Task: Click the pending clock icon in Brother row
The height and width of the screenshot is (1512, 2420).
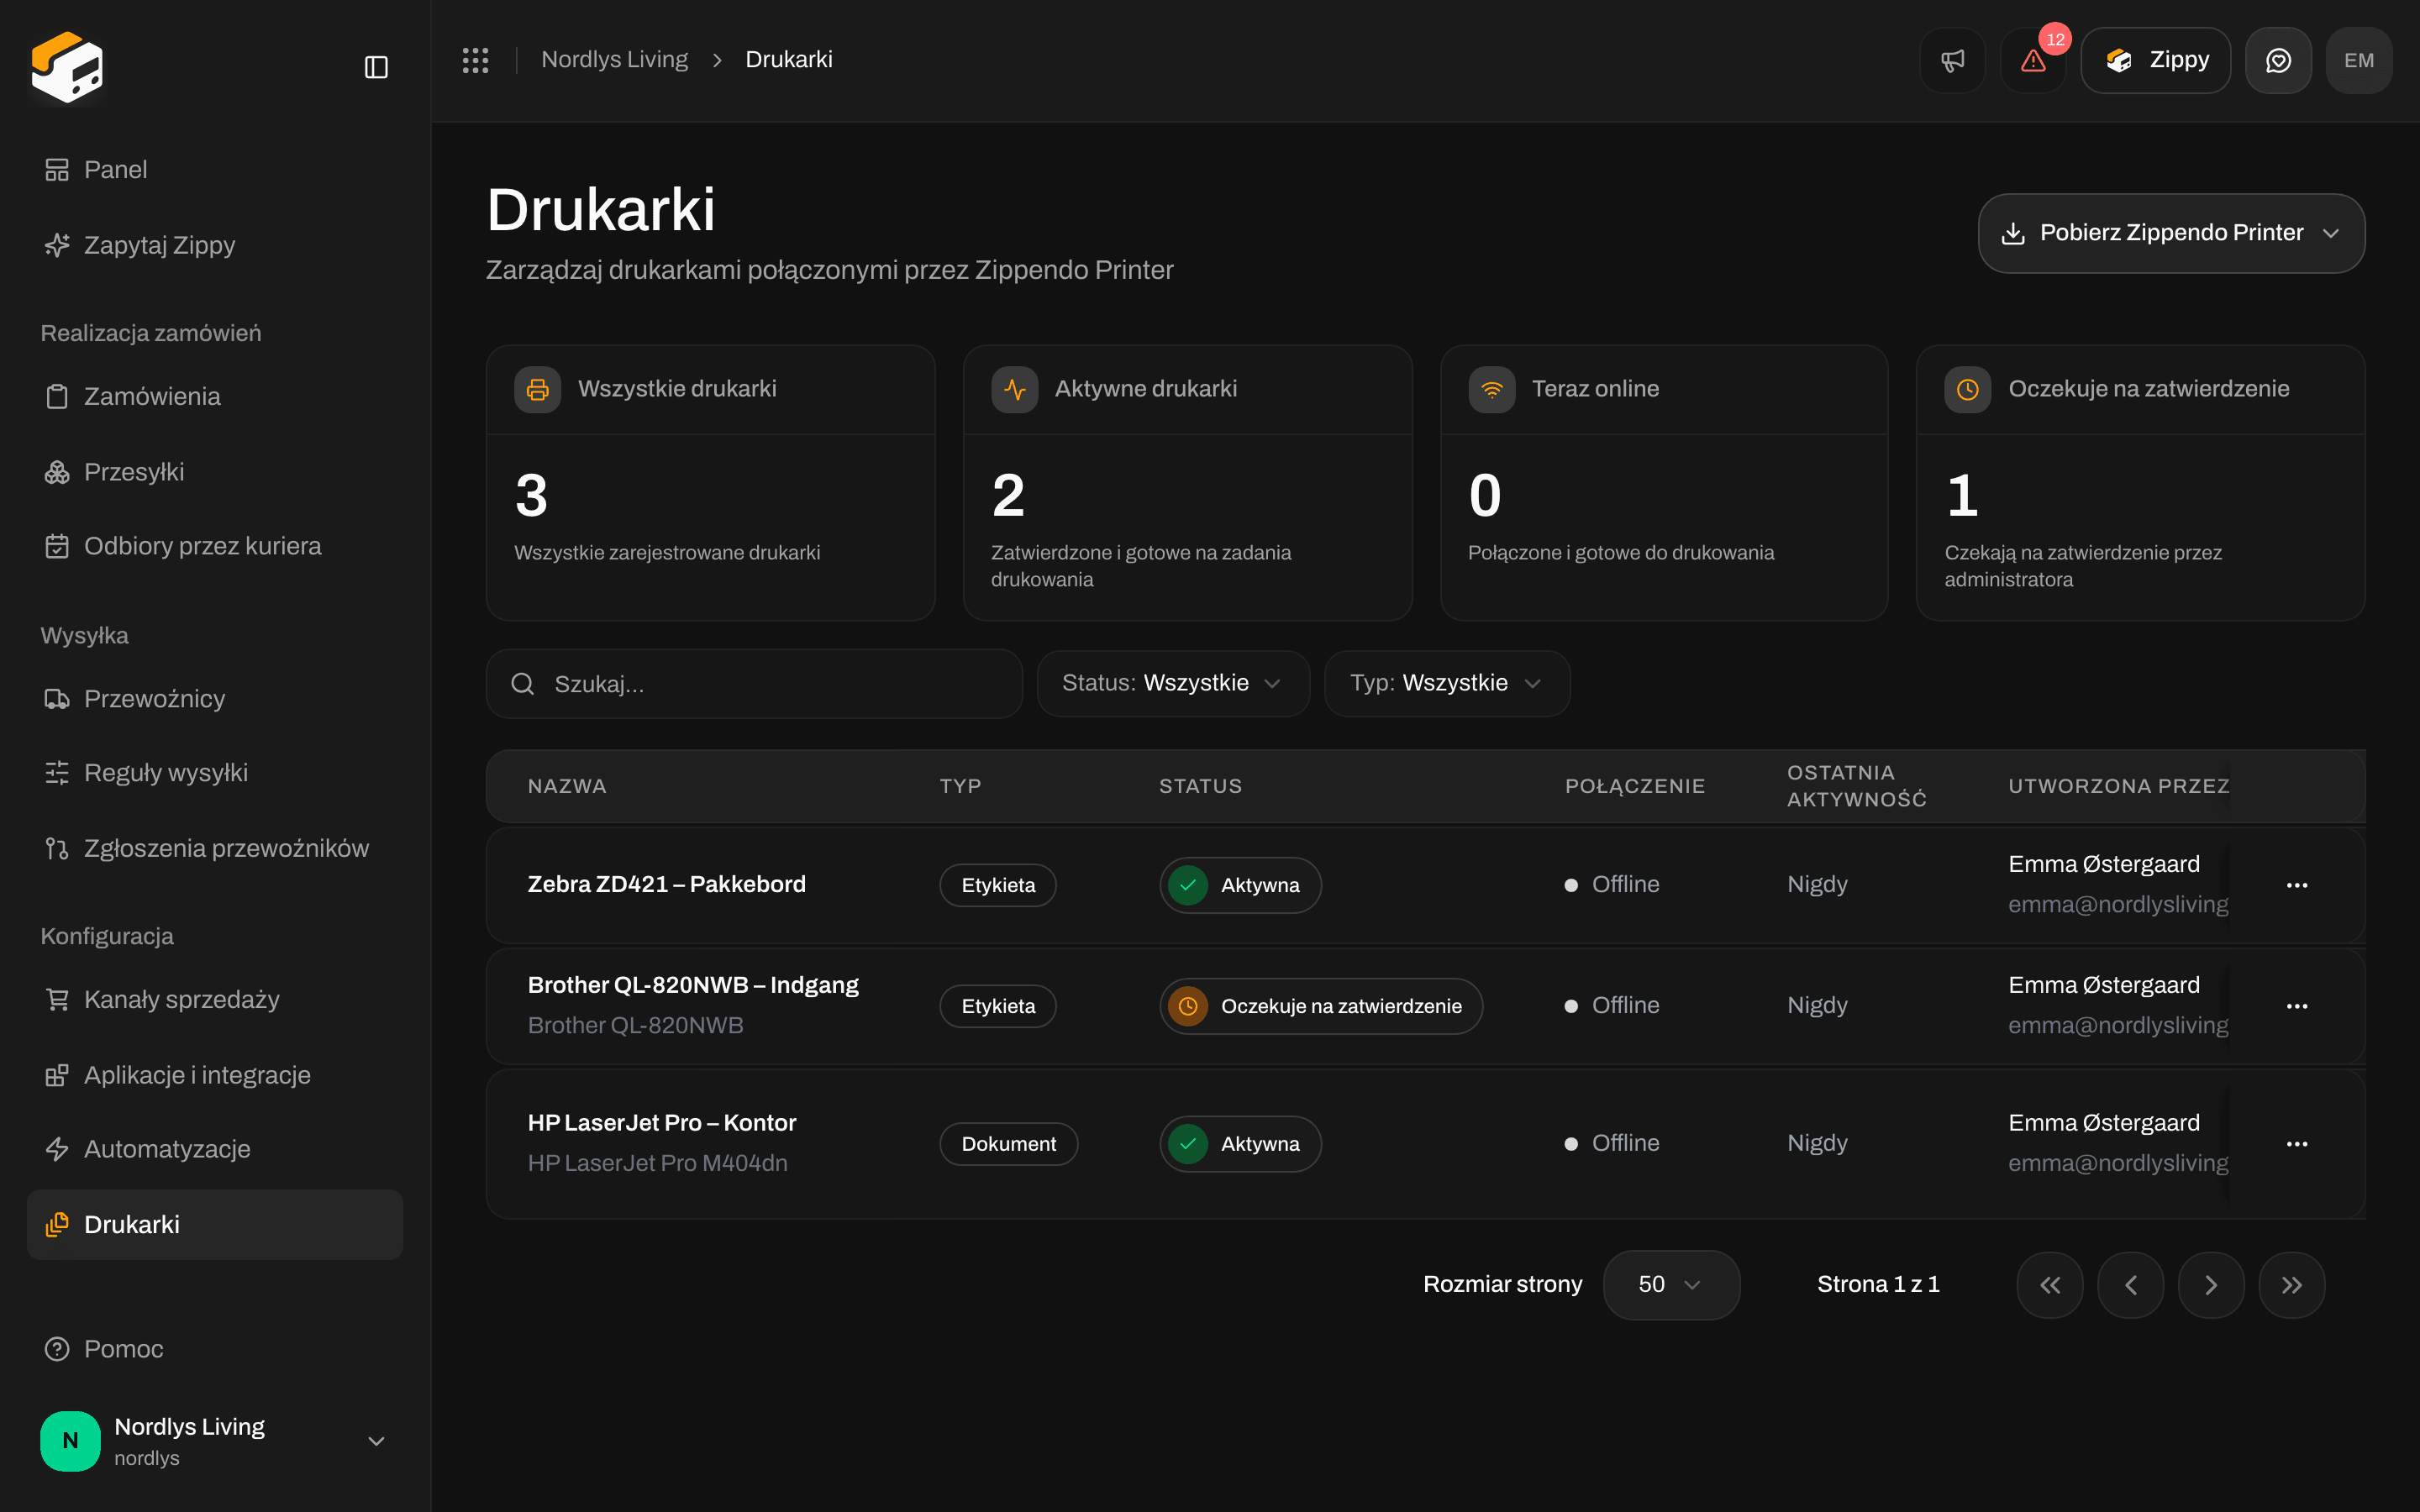Action: coord(1188,1006)
